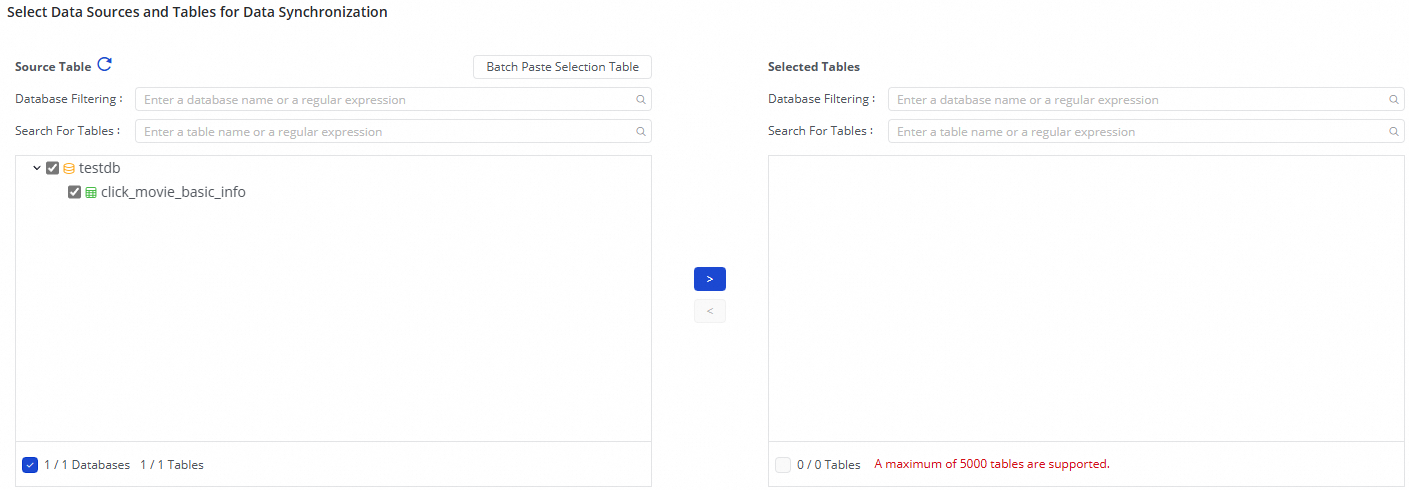This screenshot has width=1409, height=490.
Task: Focus the Selected Tables Database Filtering input
Action: (1140, 100)
